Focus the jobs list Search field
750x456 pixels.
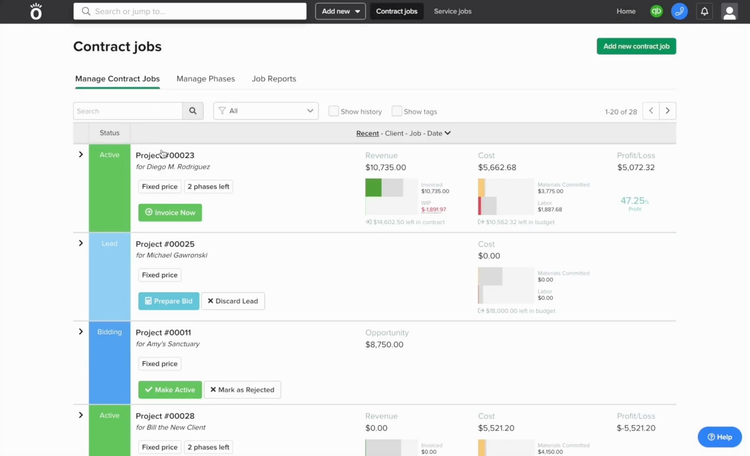(x=128, y=111)
